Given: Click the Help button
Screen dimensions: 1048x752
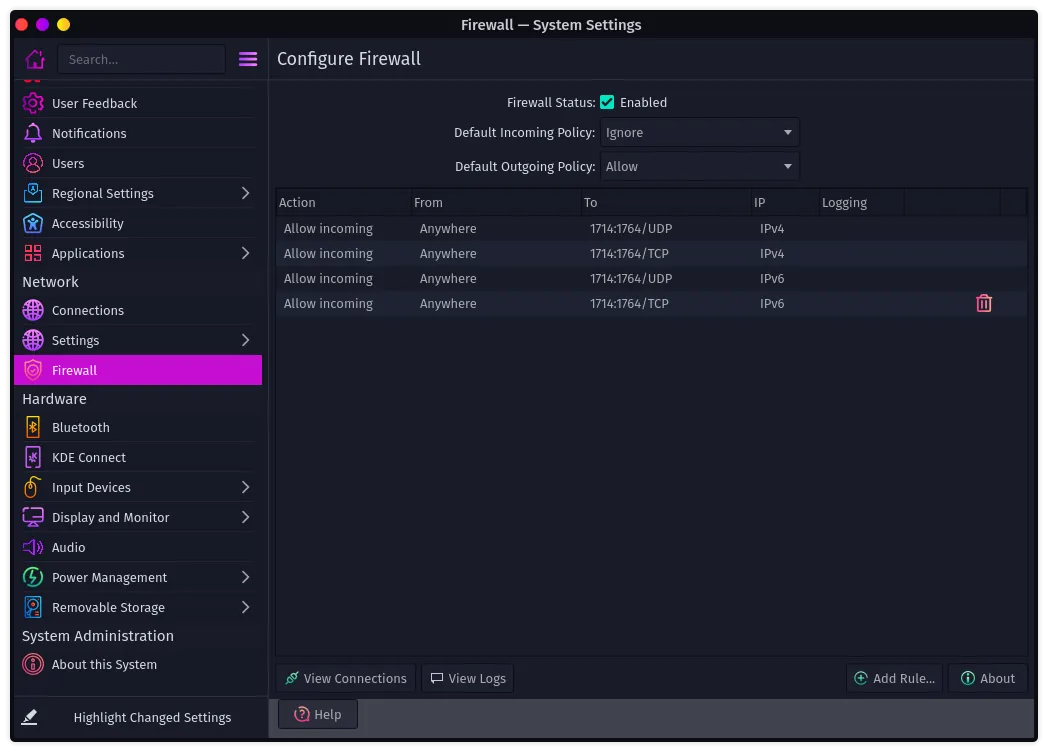Looking at the screenshot, I should pos(318,715).
